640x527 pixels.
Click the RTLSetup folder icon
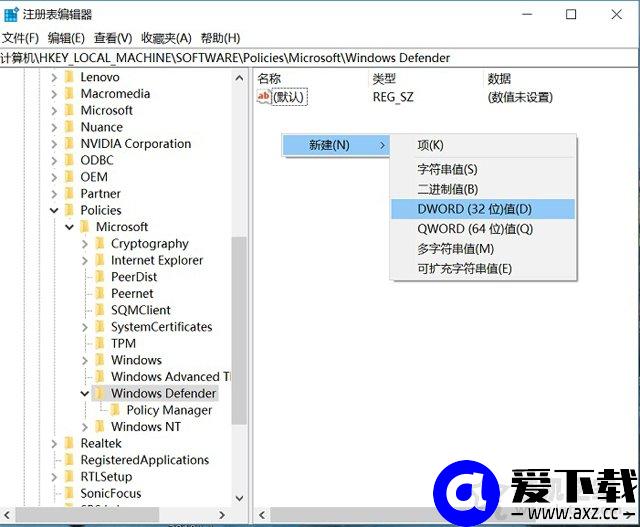(69, 476)
